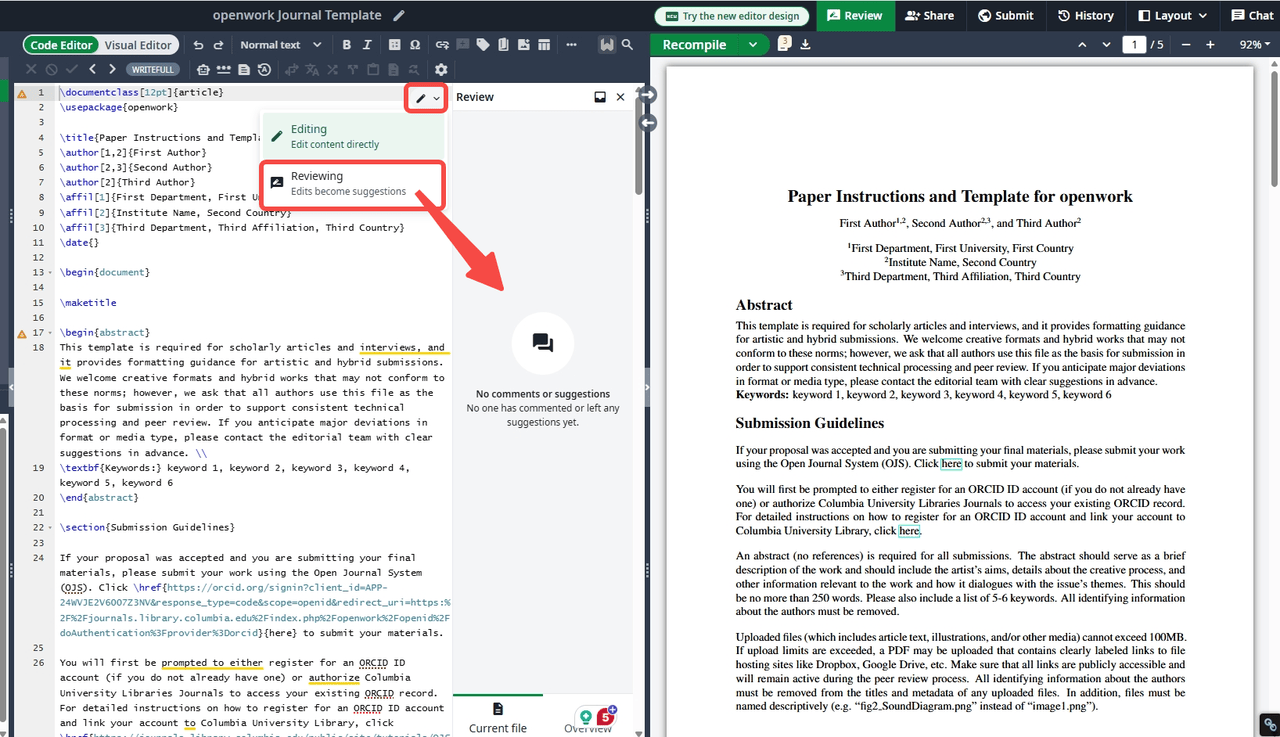Open the Normal text style dropdown
This screenshot has height=737, width=1280.
[x=280, y=45]
